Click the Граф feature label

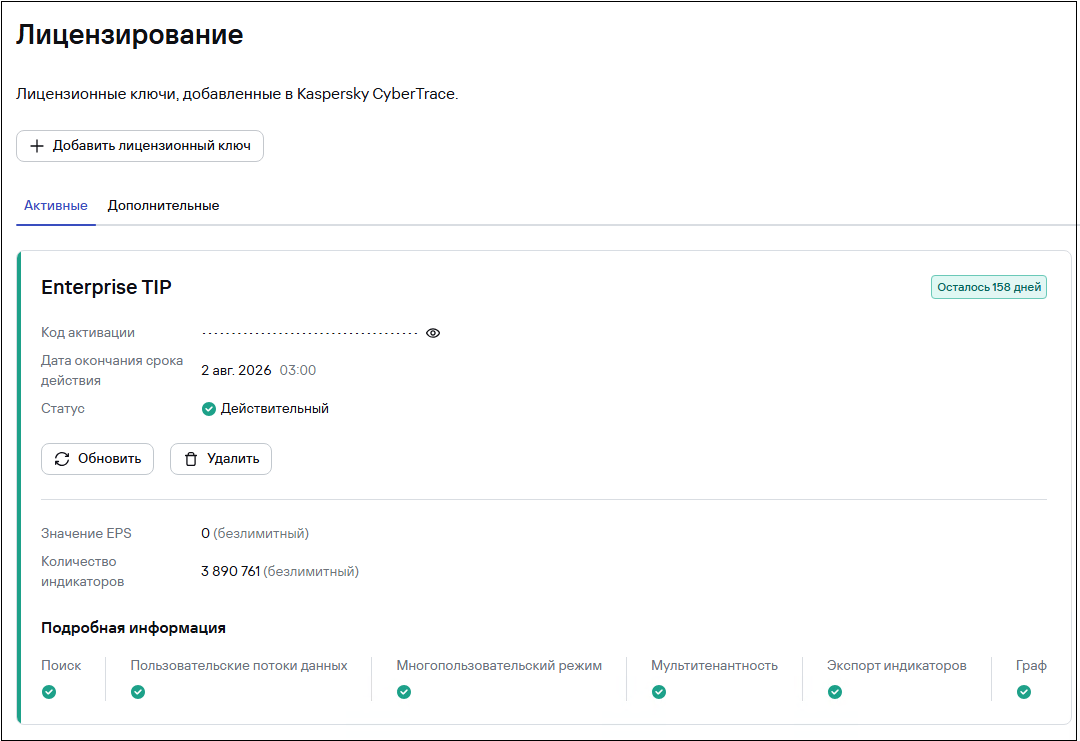(x=1031, y=666)
